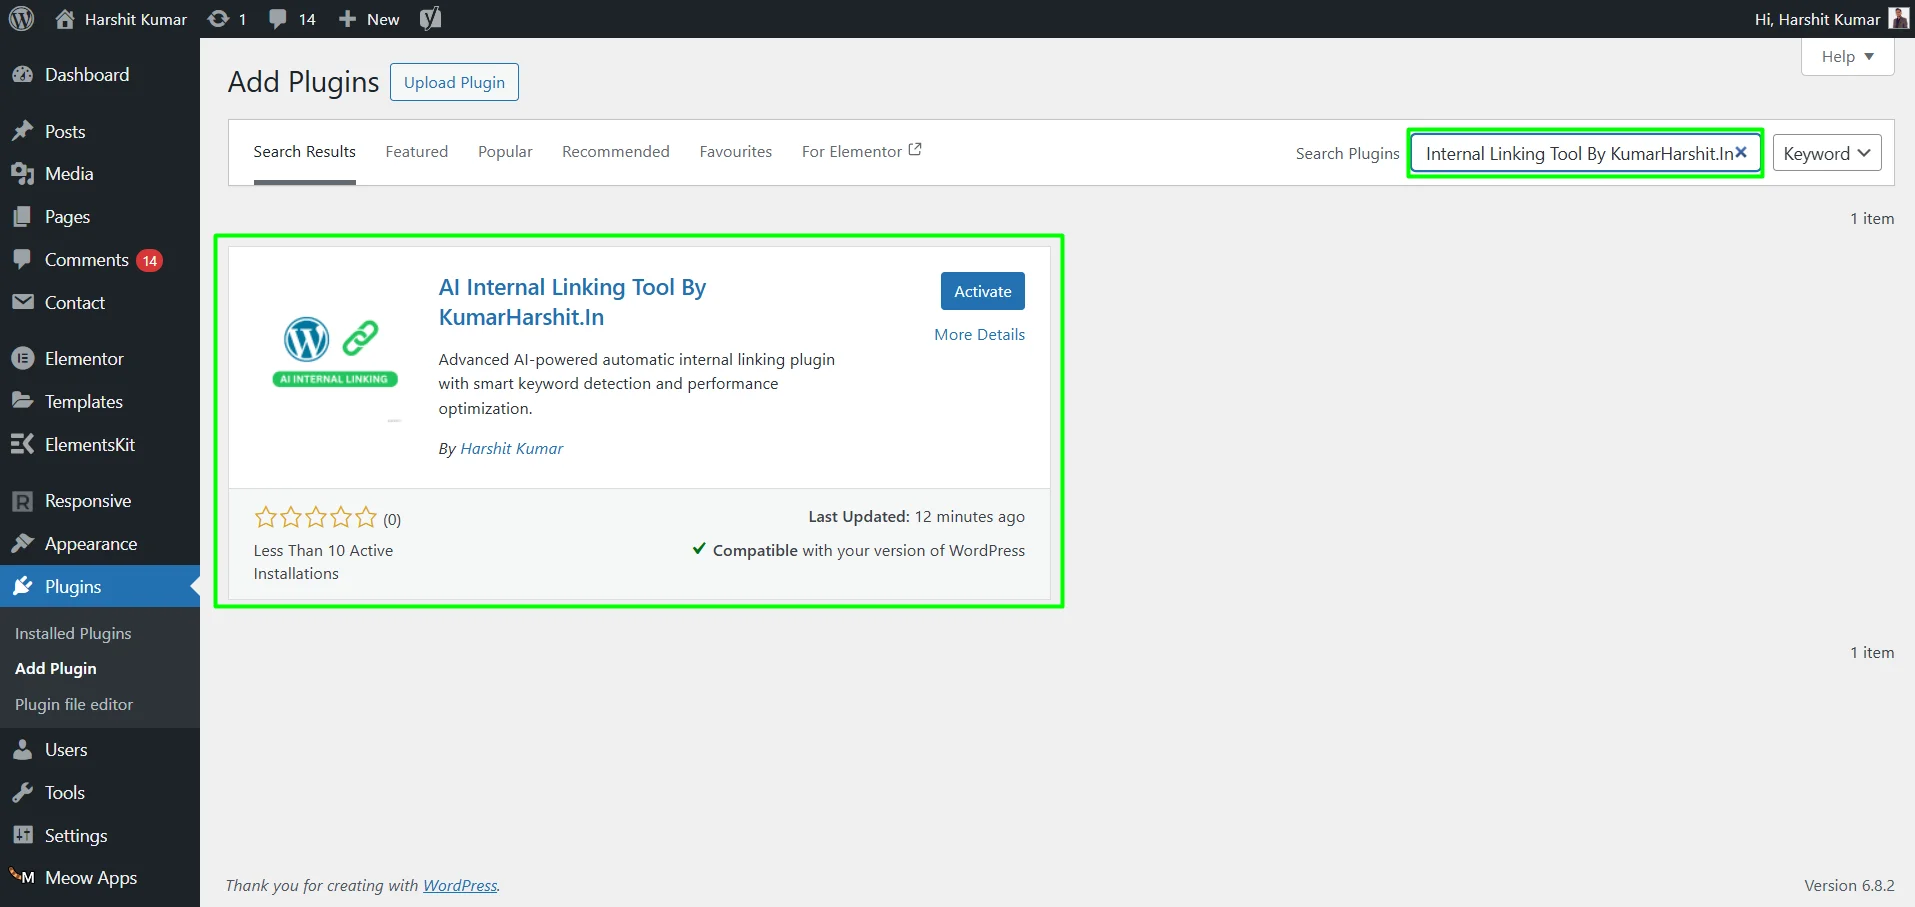This screenshot has width=1915, height=907.
Task: Click the user avatar at top right
Action: [1898, 19]
